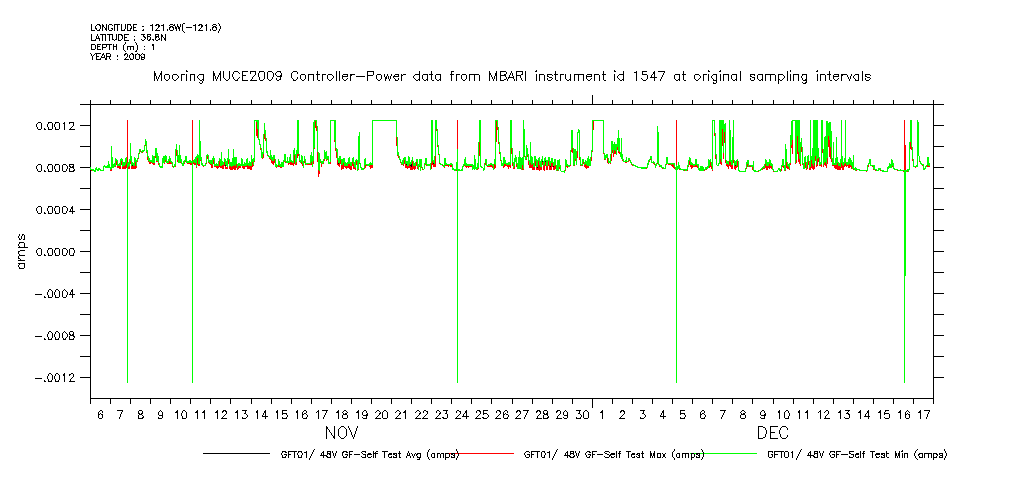The image size is (1009, 504).
Task: Select the DEC month label
Action: point(773,434)
